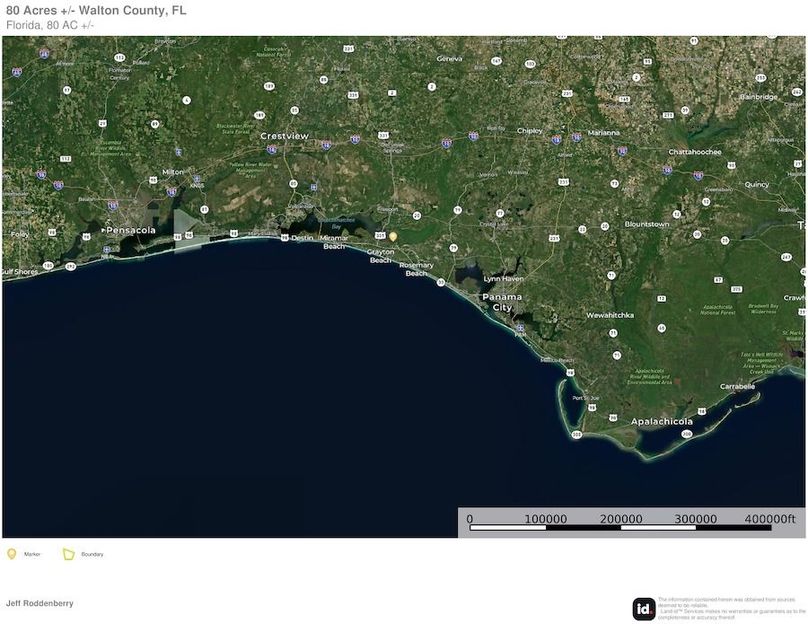The image size is (808, 624).
Task: Select the yellow marker pin near Grayton Beach
Action: (393, 236)
